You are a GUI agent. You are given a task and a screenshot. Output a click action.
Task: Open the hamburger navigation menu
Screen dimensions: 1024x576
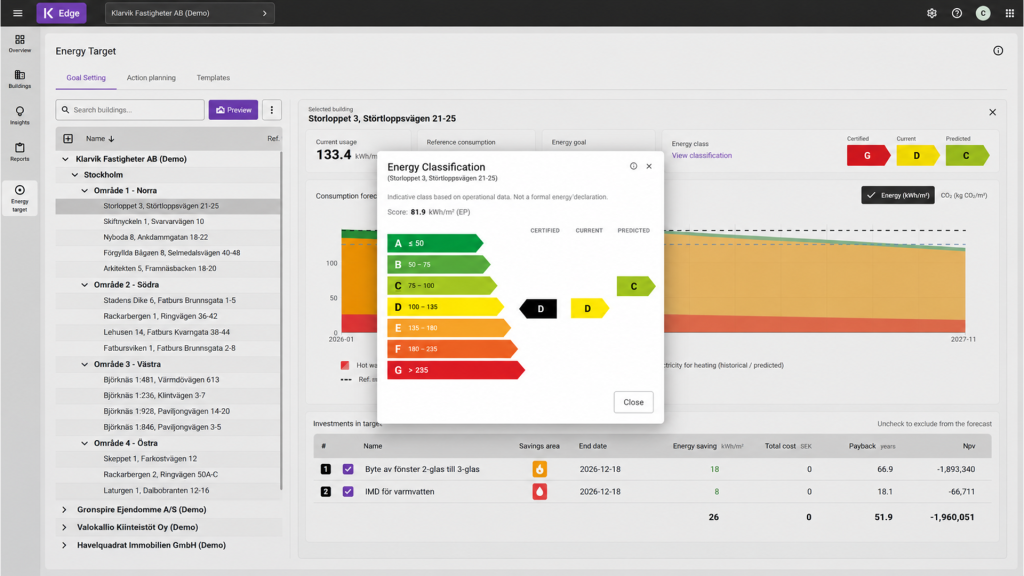click(x=18, y=13)
